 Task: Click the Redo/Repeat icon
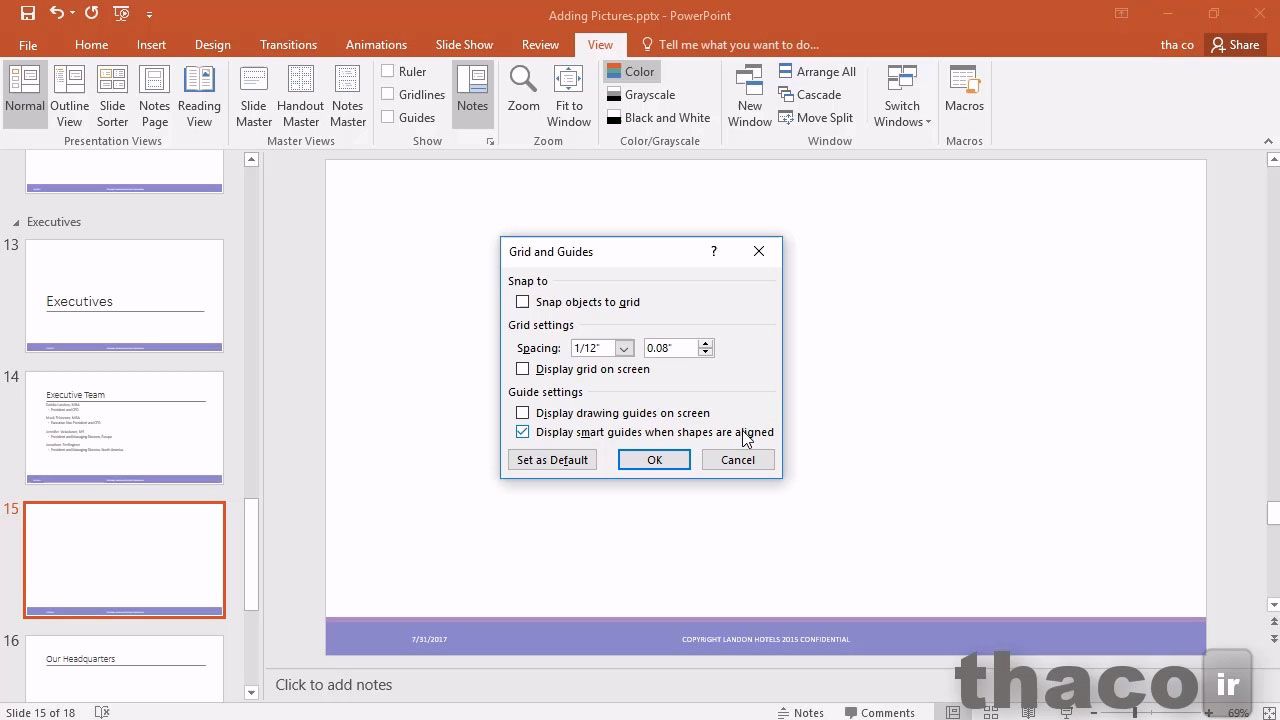pos(91,14)
